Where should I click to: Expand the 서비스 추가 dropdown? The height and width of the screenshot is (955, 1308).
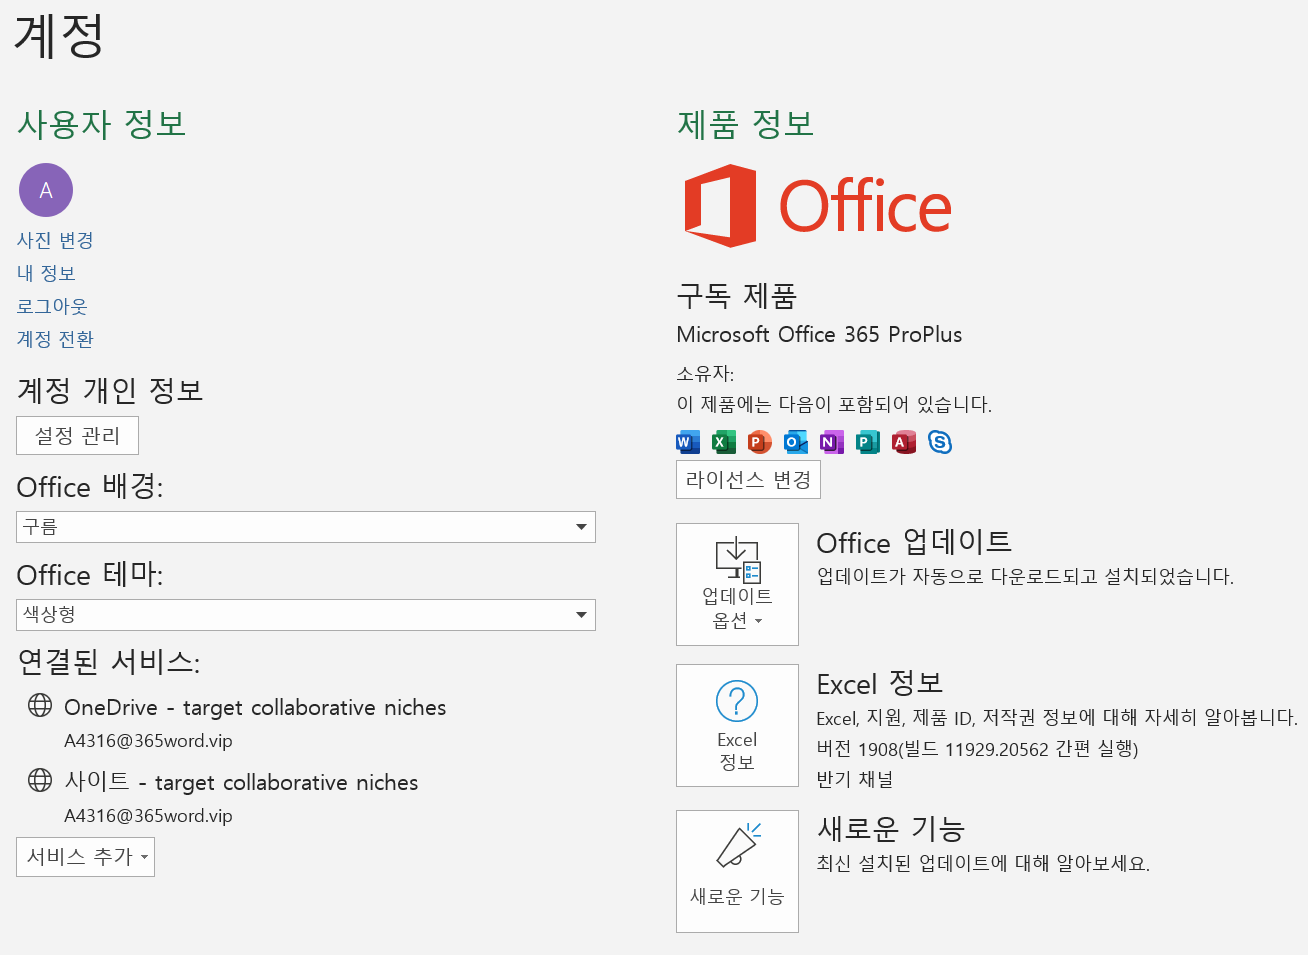[85, 857]
